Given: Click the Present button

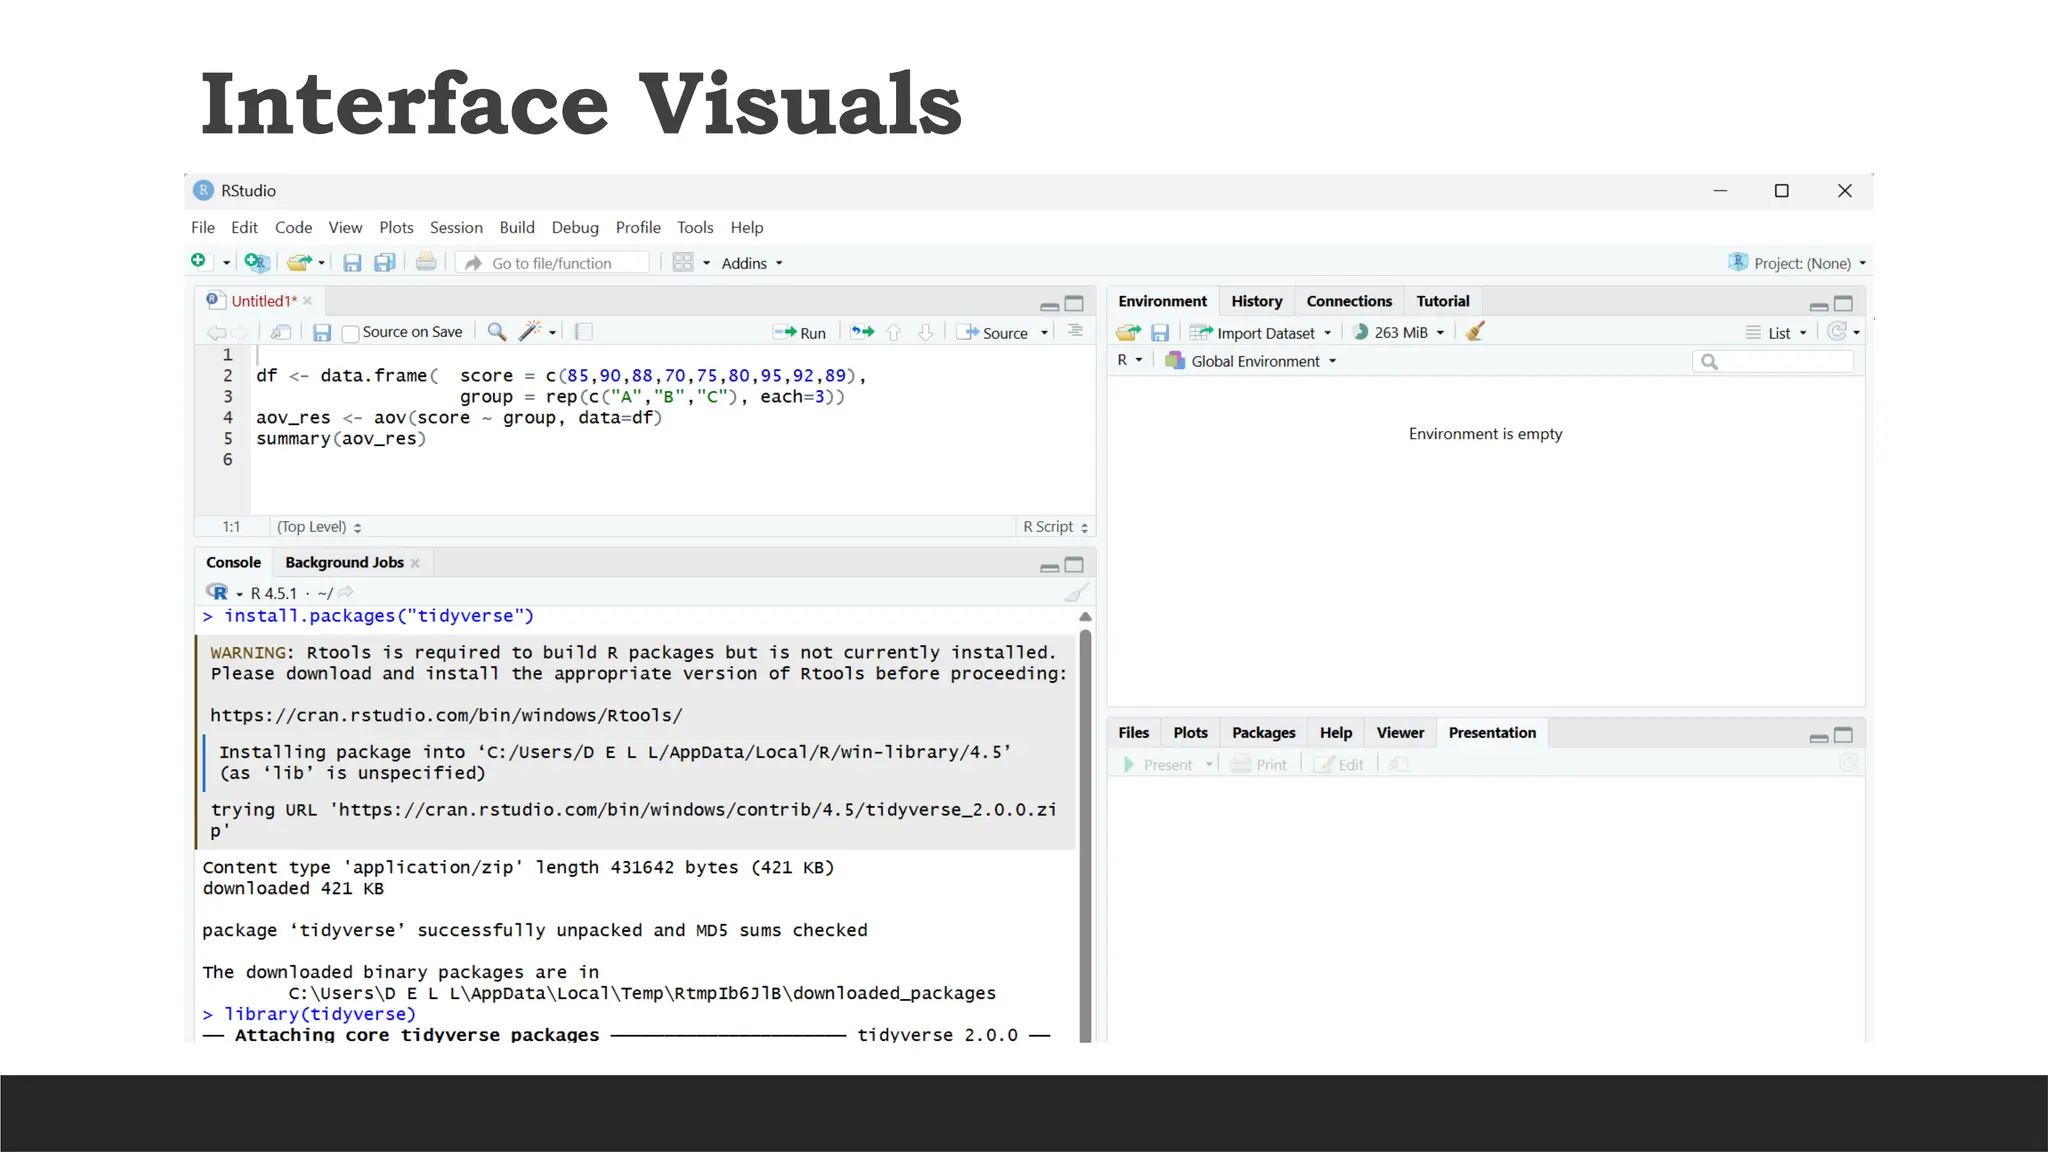Looking at the screenshot, I should [1158, 765].
